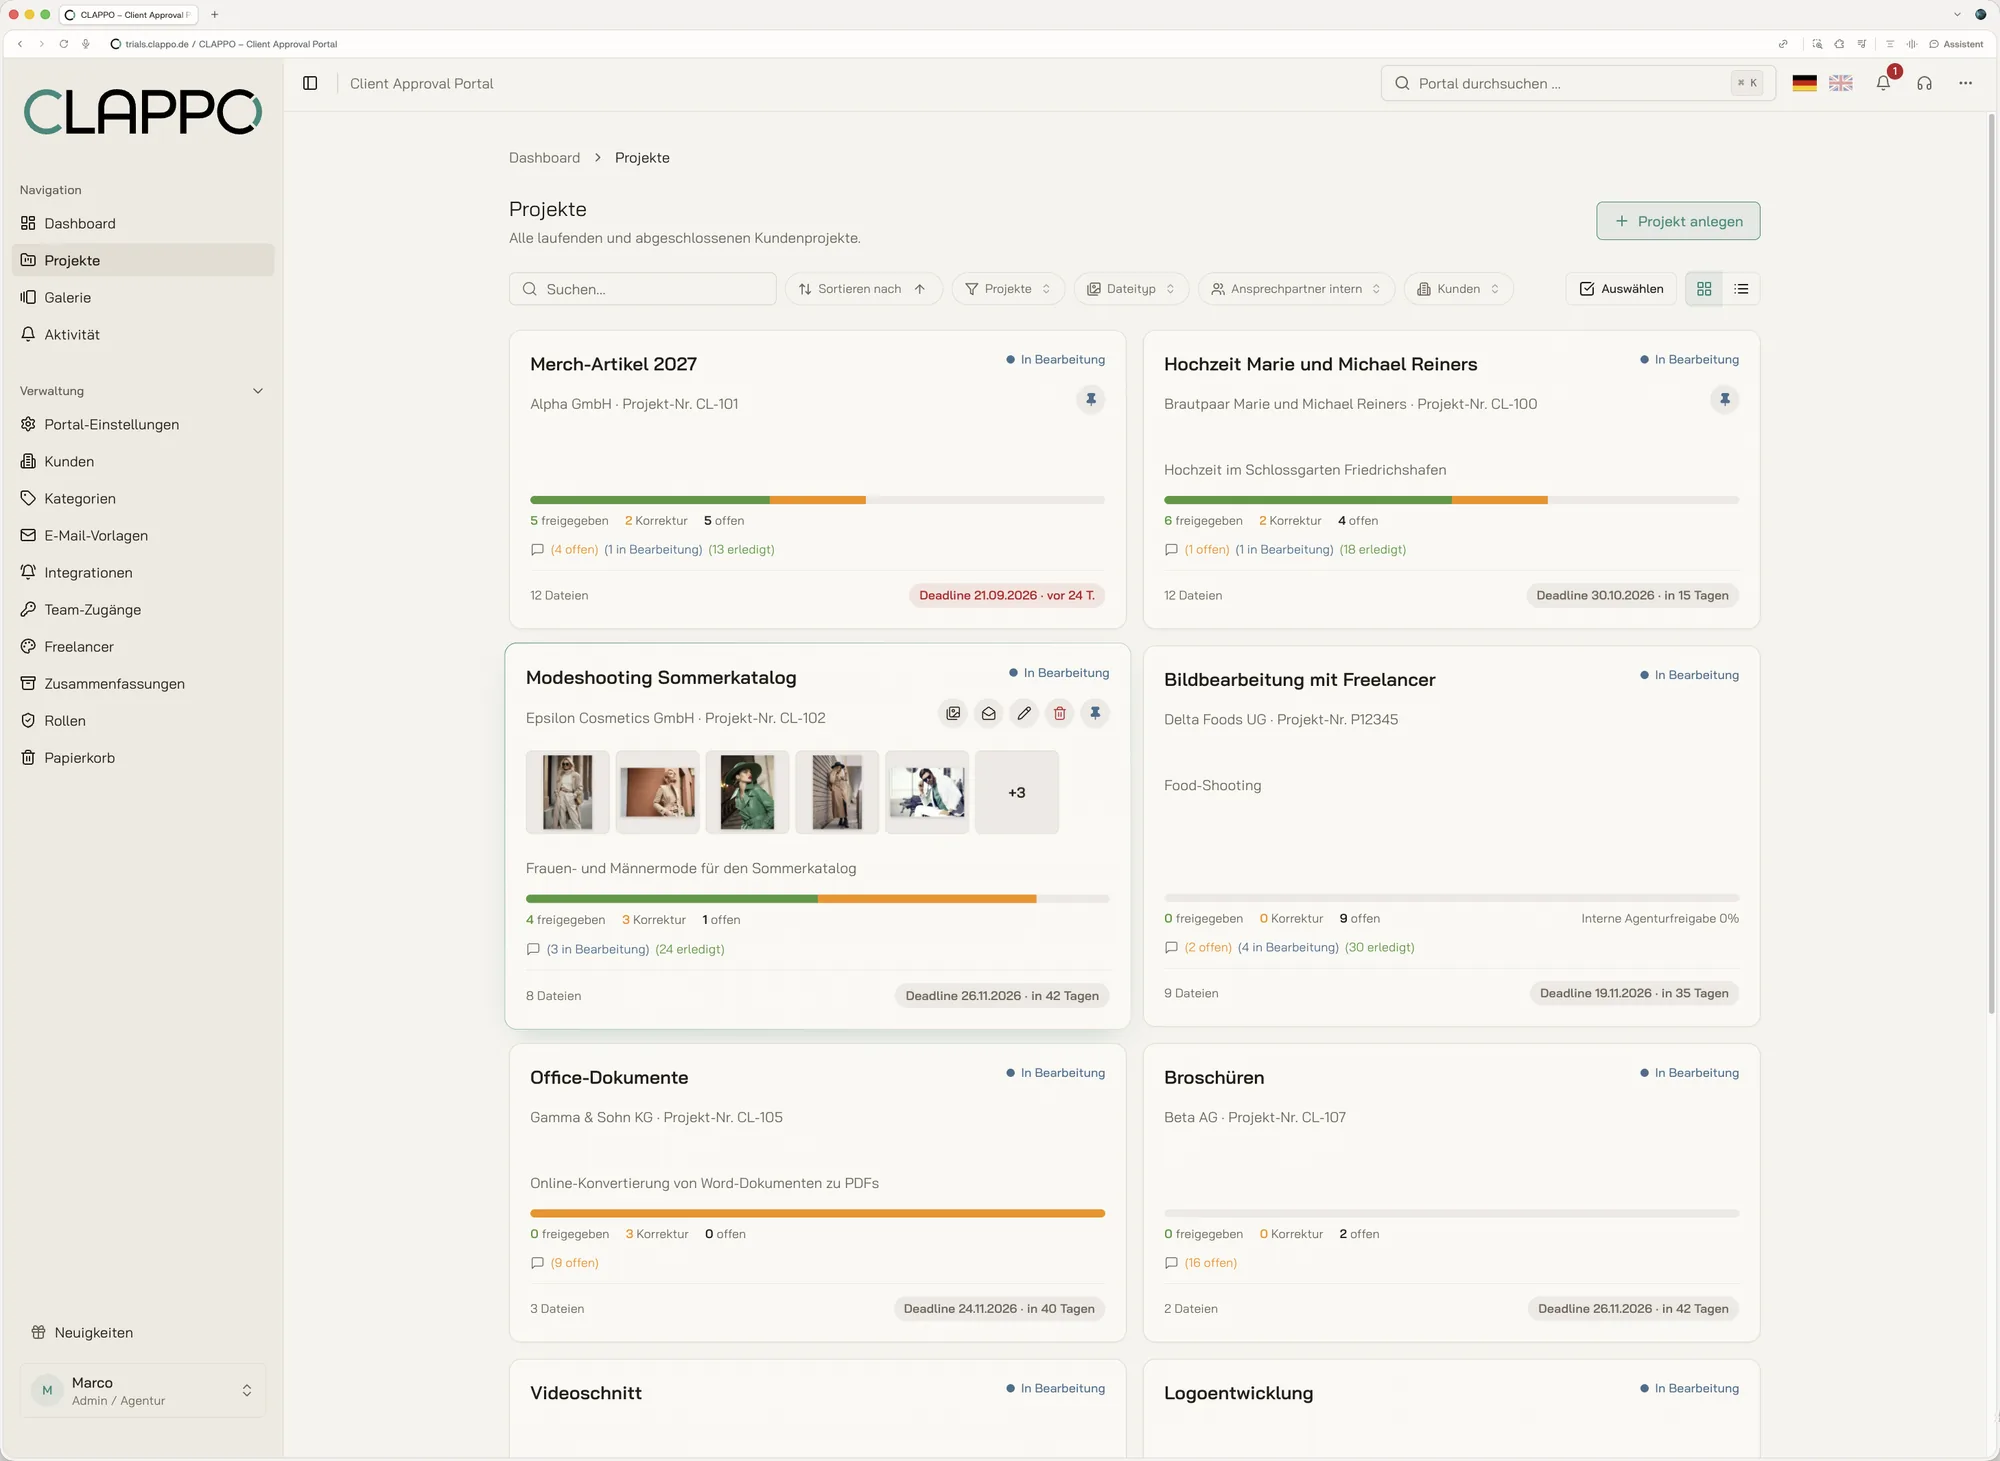Image resolution: width=2000 pixels, height=1461 pixels.
Task: Go to Dashboard in sidebar
Action: pos(143,223)
